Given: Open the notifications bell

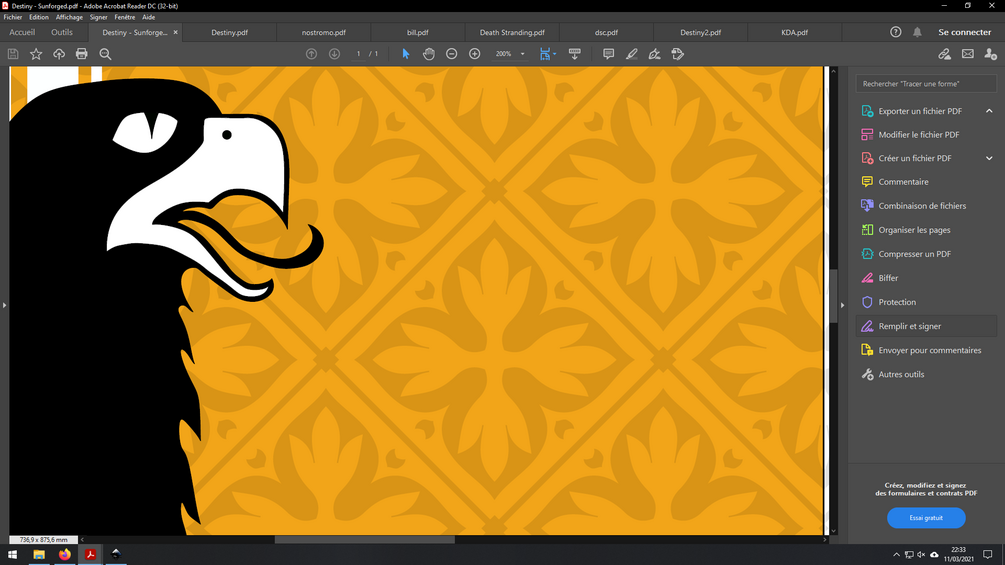Looking at the screenshot, I should click(x=917, y=32).
